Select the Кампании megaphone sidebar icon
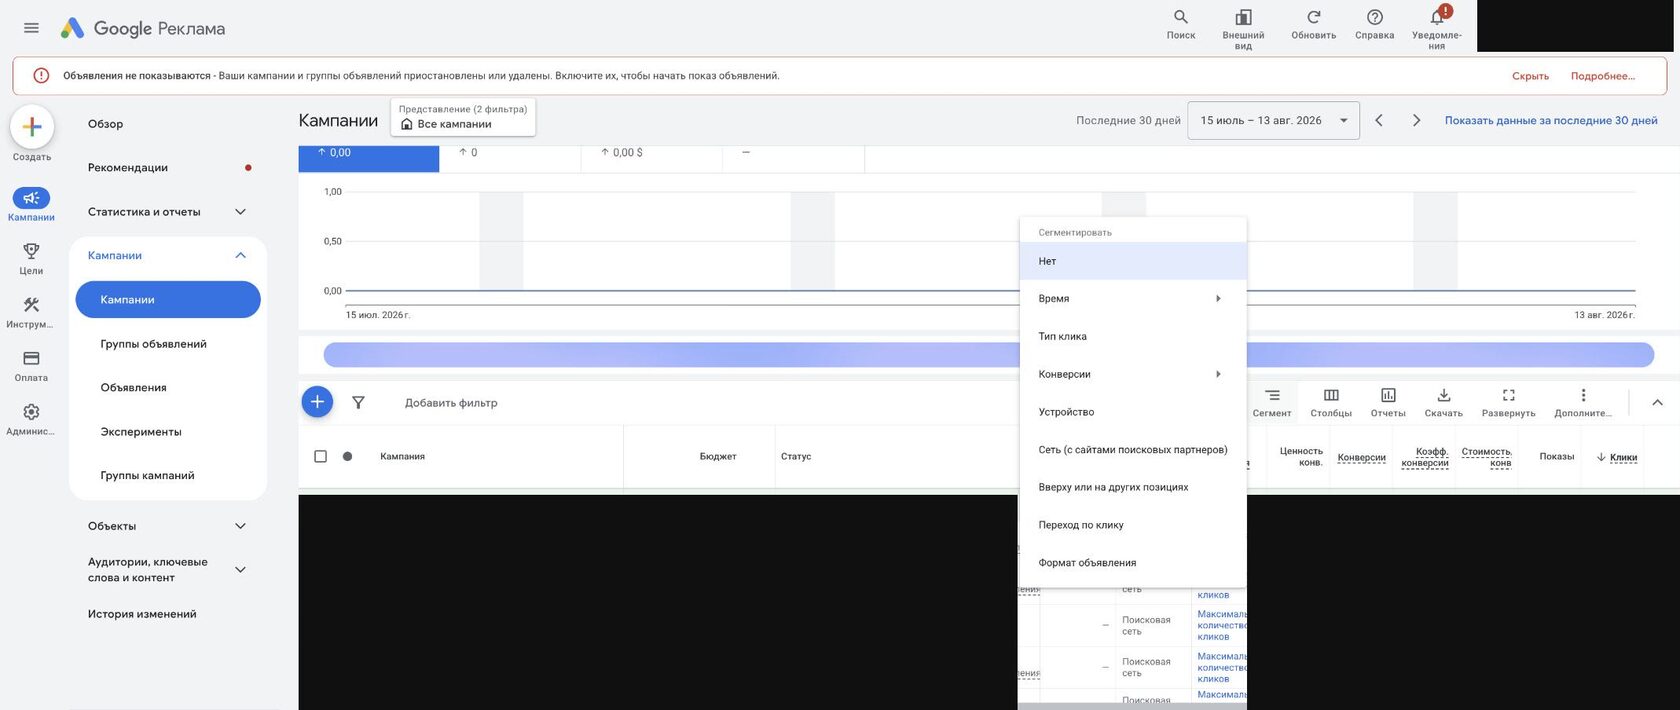Image resolution: width=1680 pixels, height=710 pixels. click(x=31, y=198)
